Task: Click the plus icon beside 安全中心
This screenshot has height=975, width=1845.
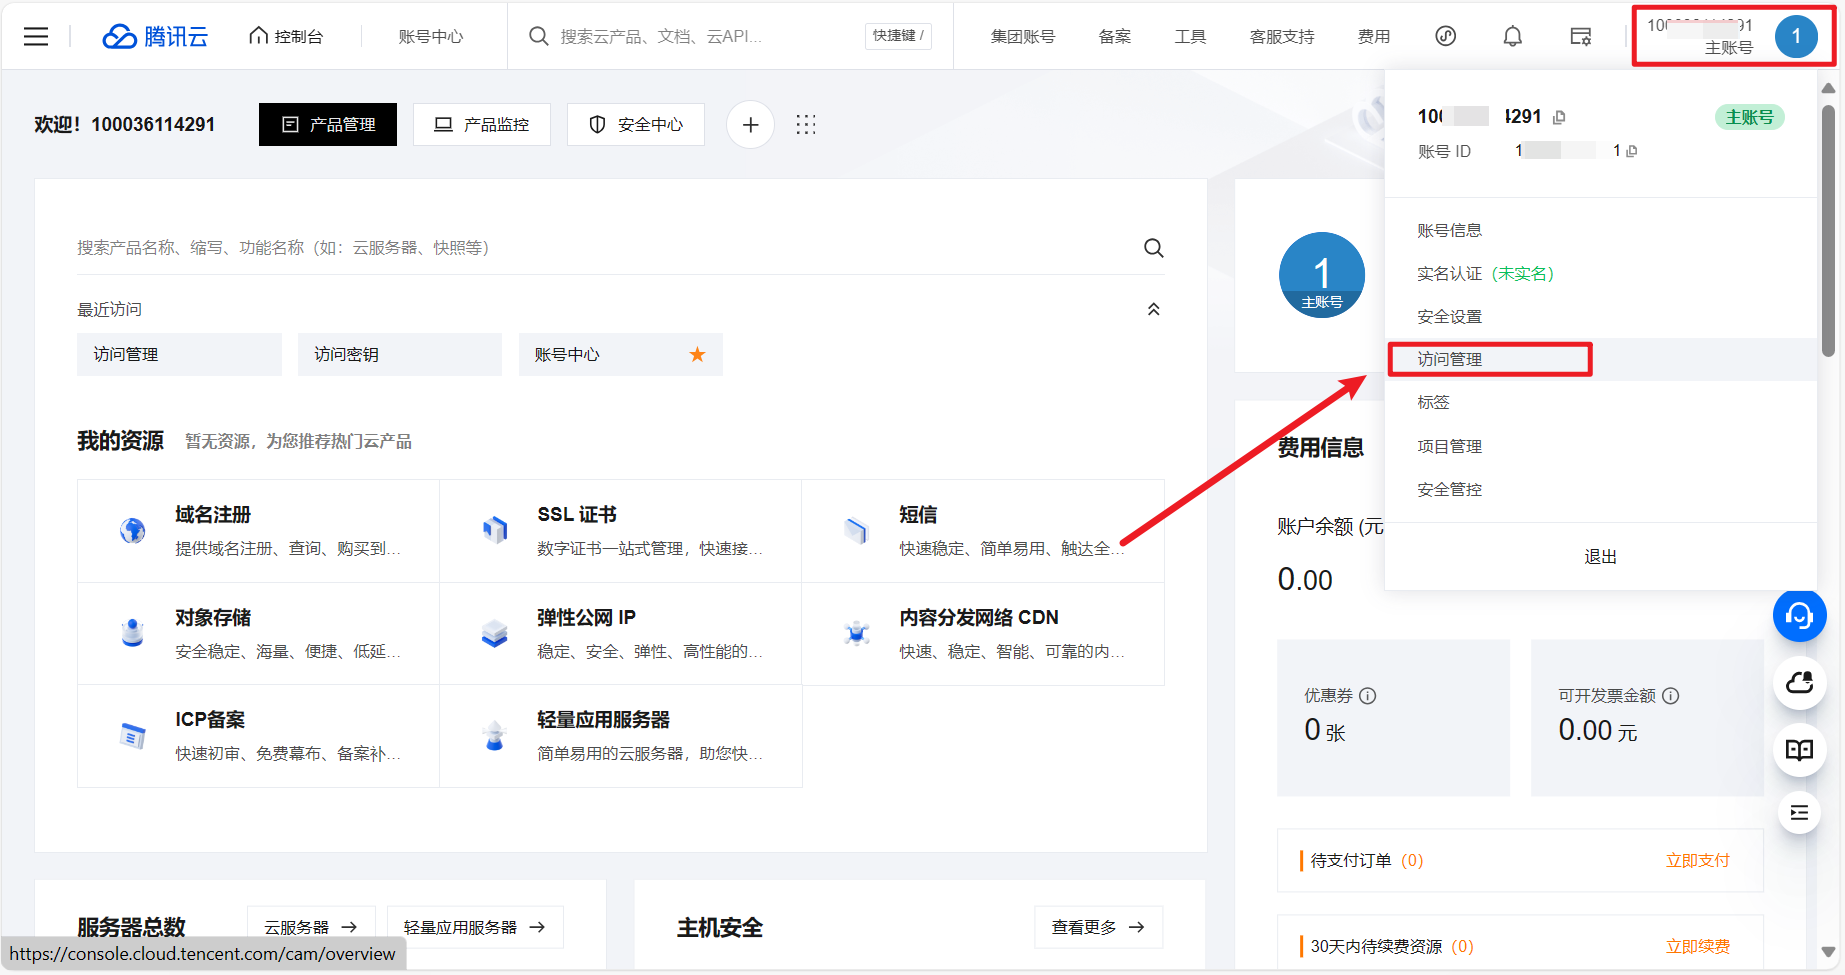Action: [x=750, y=124]
